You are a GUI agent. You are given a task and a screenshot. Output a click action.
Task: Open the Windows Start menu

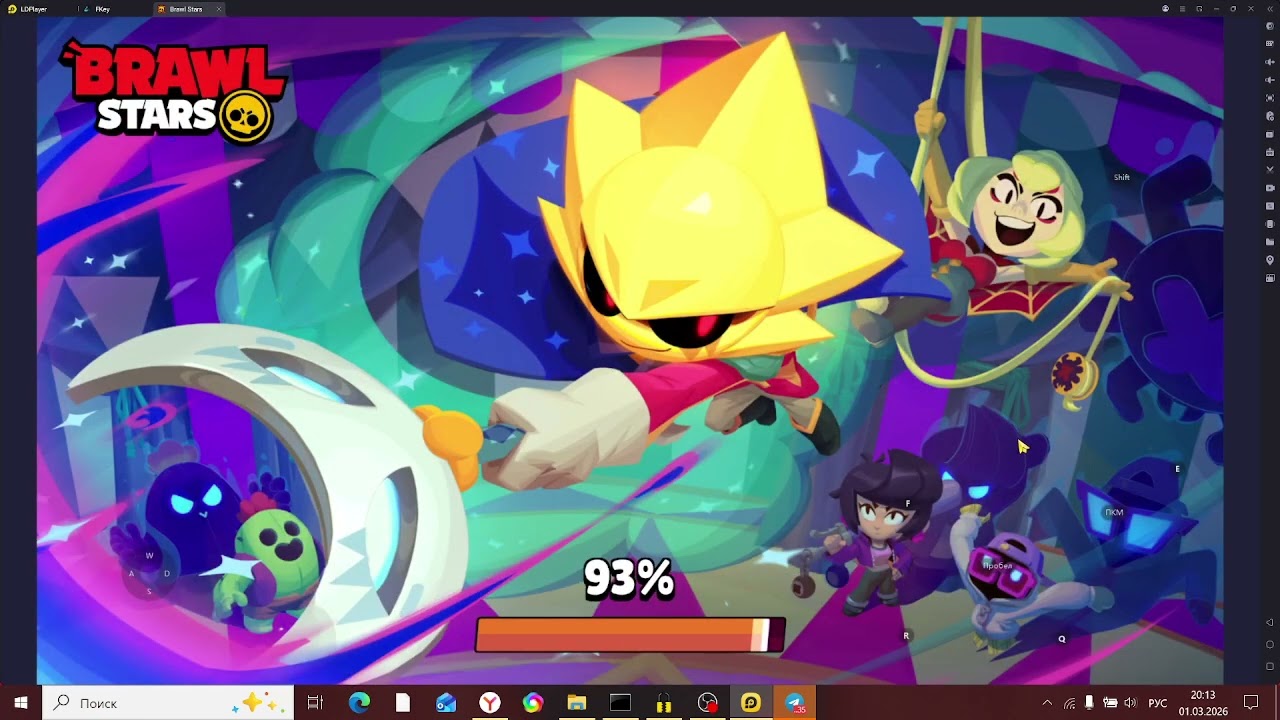click(x=20, y=703)
